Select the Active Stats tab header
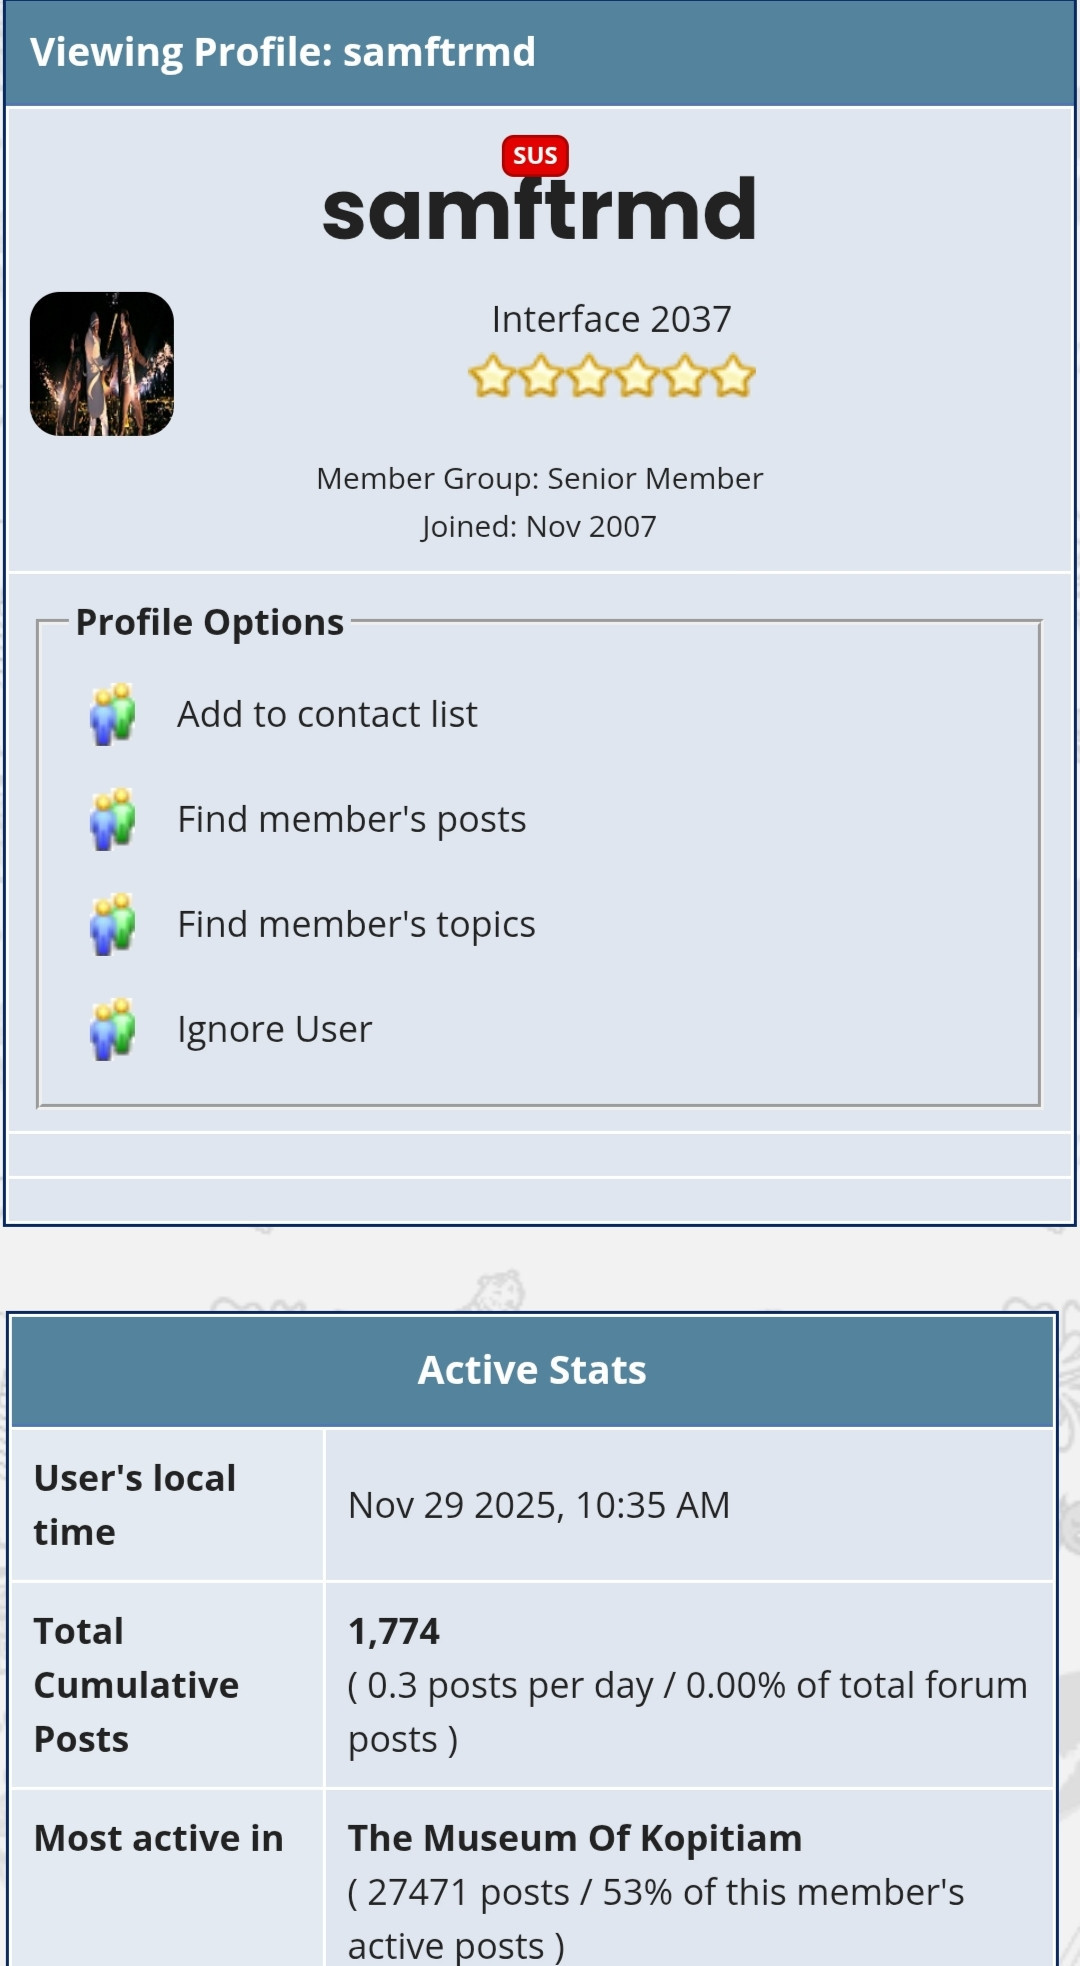The height and width of the screenshot is (1966, 1080). click(x=533, y=1370)
